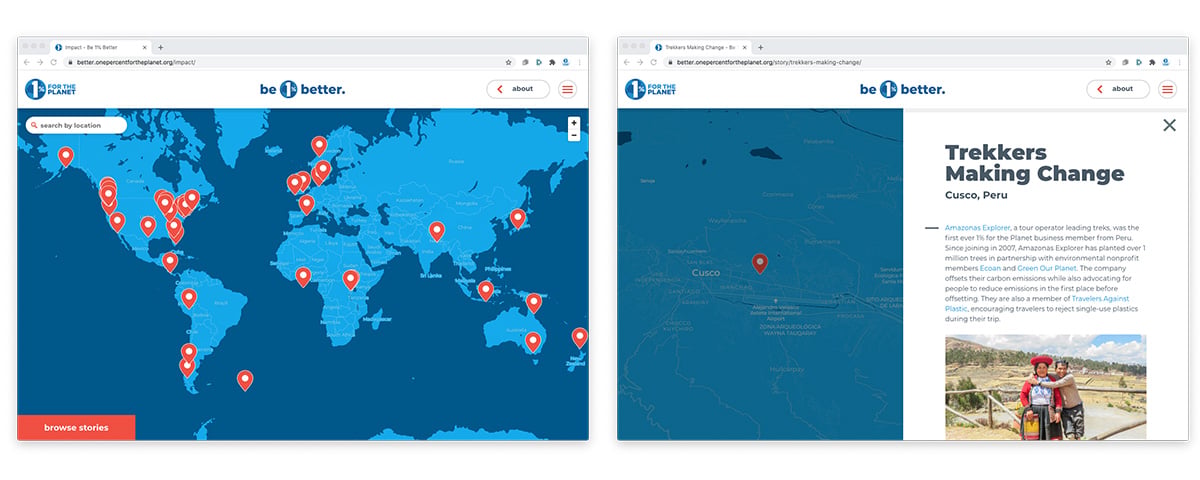Select the Papua New Guinea map pin
This screenshot has height=480, width=1200.
click(534, 303)
